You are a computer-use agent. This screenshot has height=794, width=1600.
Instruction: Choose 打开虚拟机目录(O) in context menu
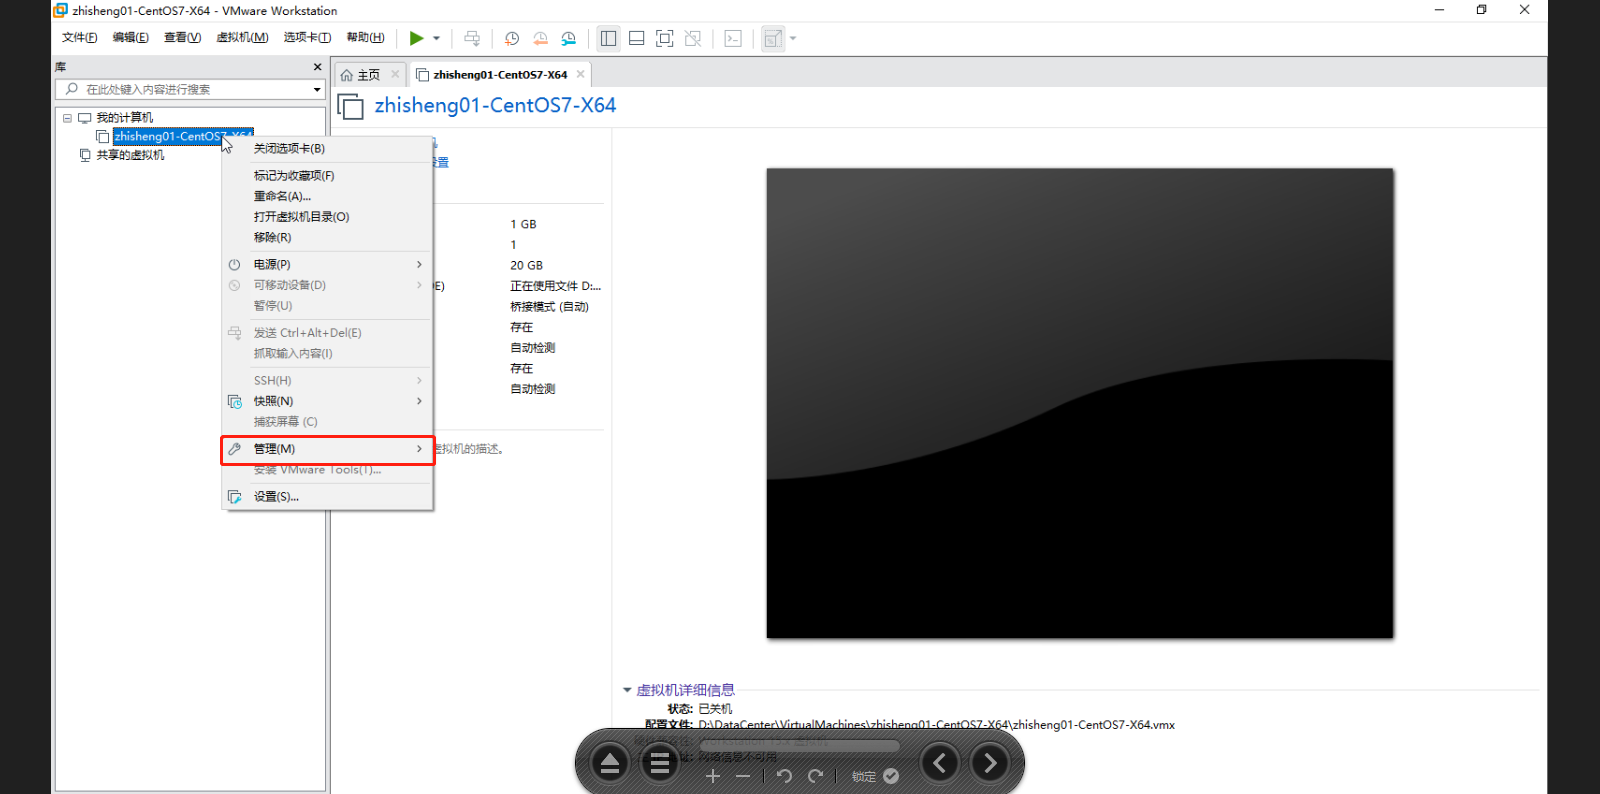point(327,217)
